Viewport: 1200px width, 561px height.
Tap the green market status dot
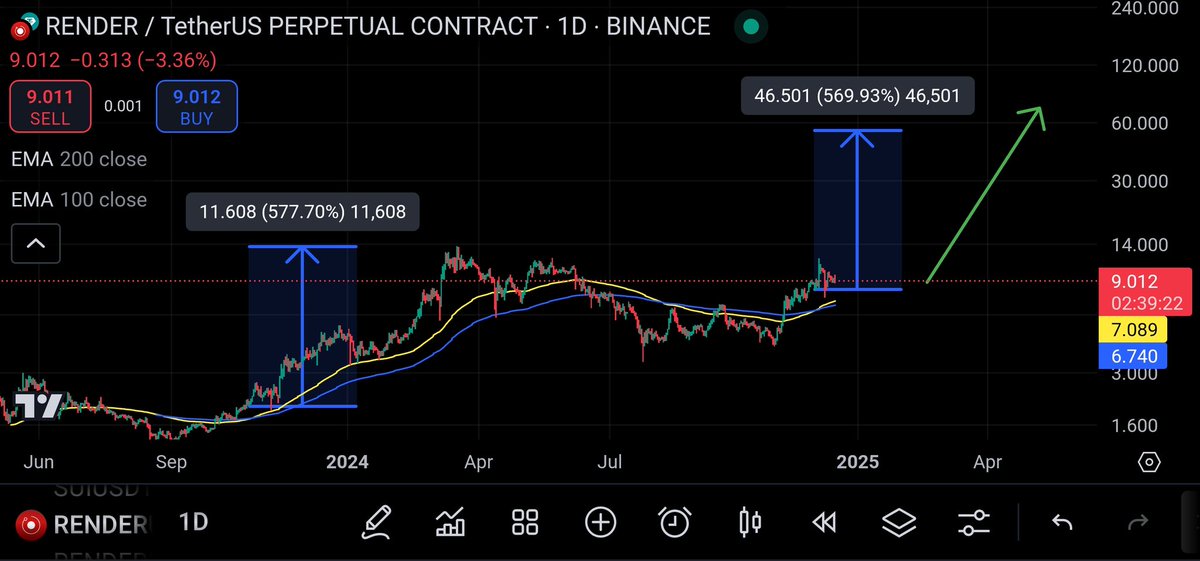click(751, 26)
